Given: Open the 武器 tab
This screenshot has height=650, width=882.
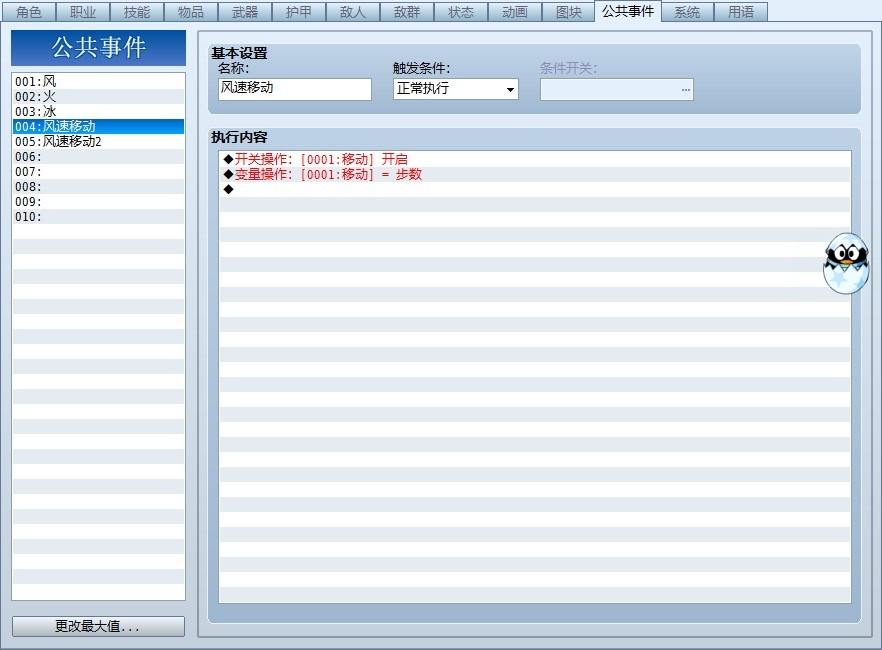Looking at the screenshot, I should (245, 12).
